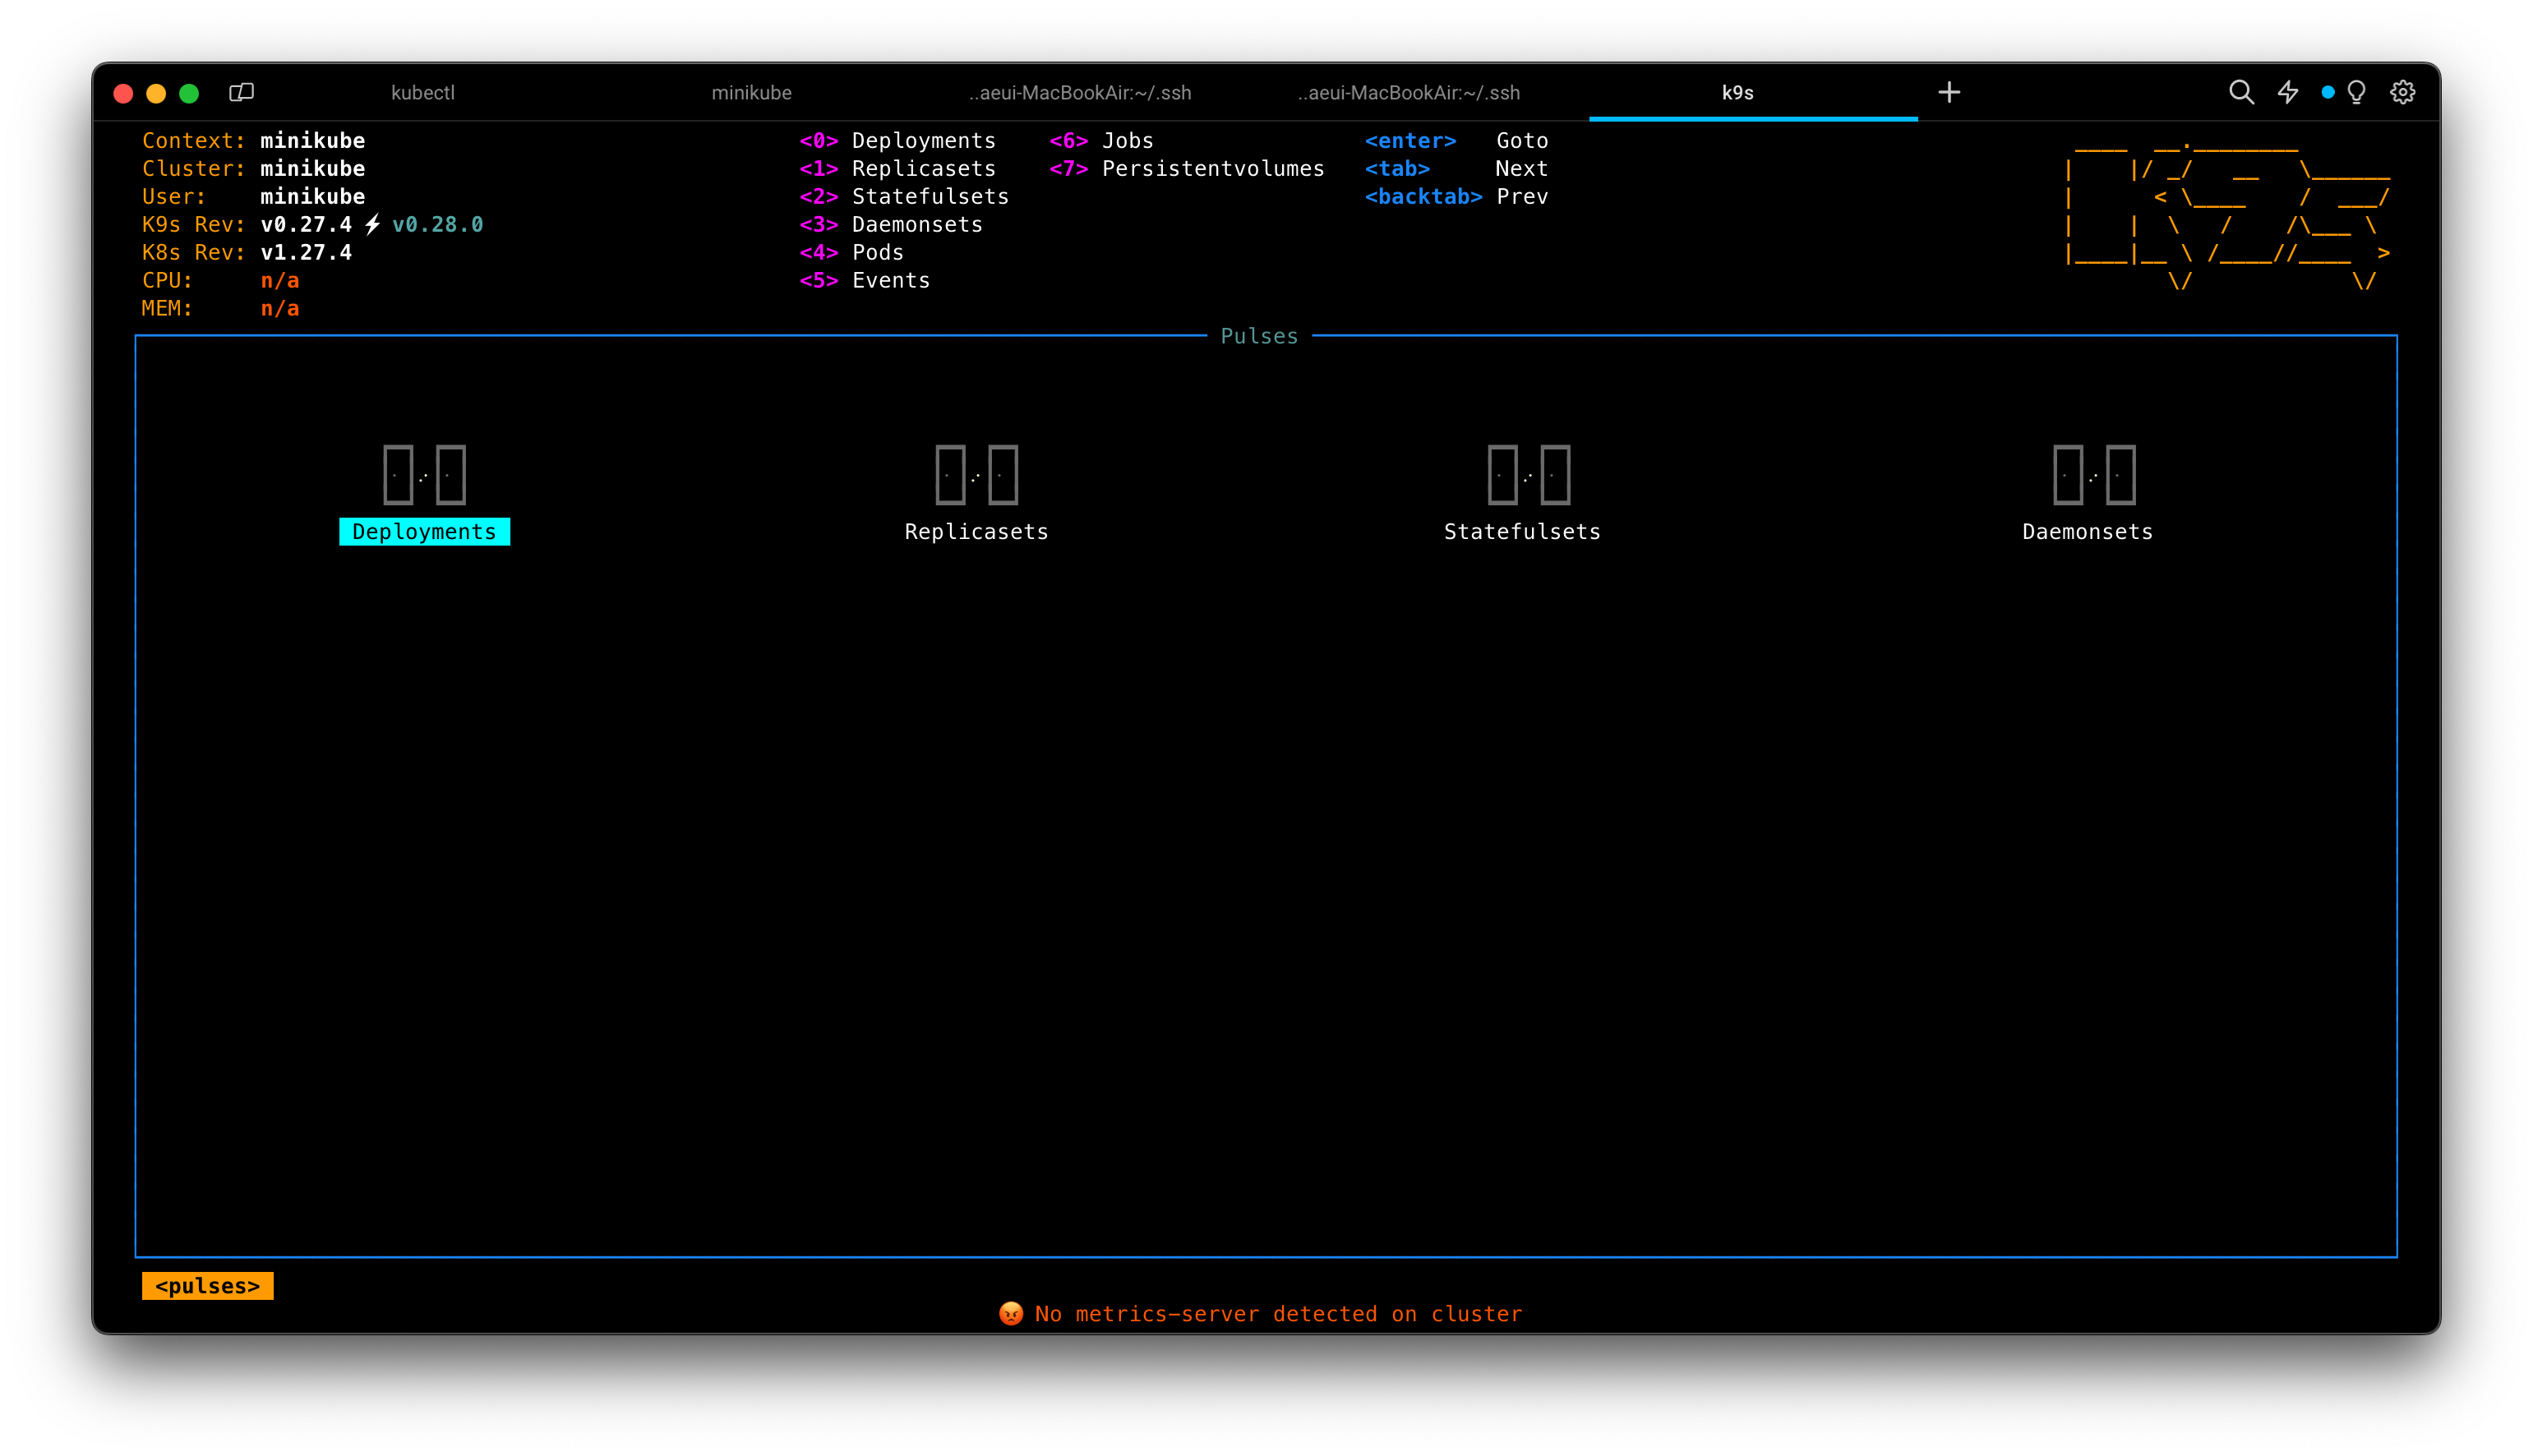This screenshot has width=2533, height=1456.
Task: Switch to the kubectl tab
Action: [422, 93]
